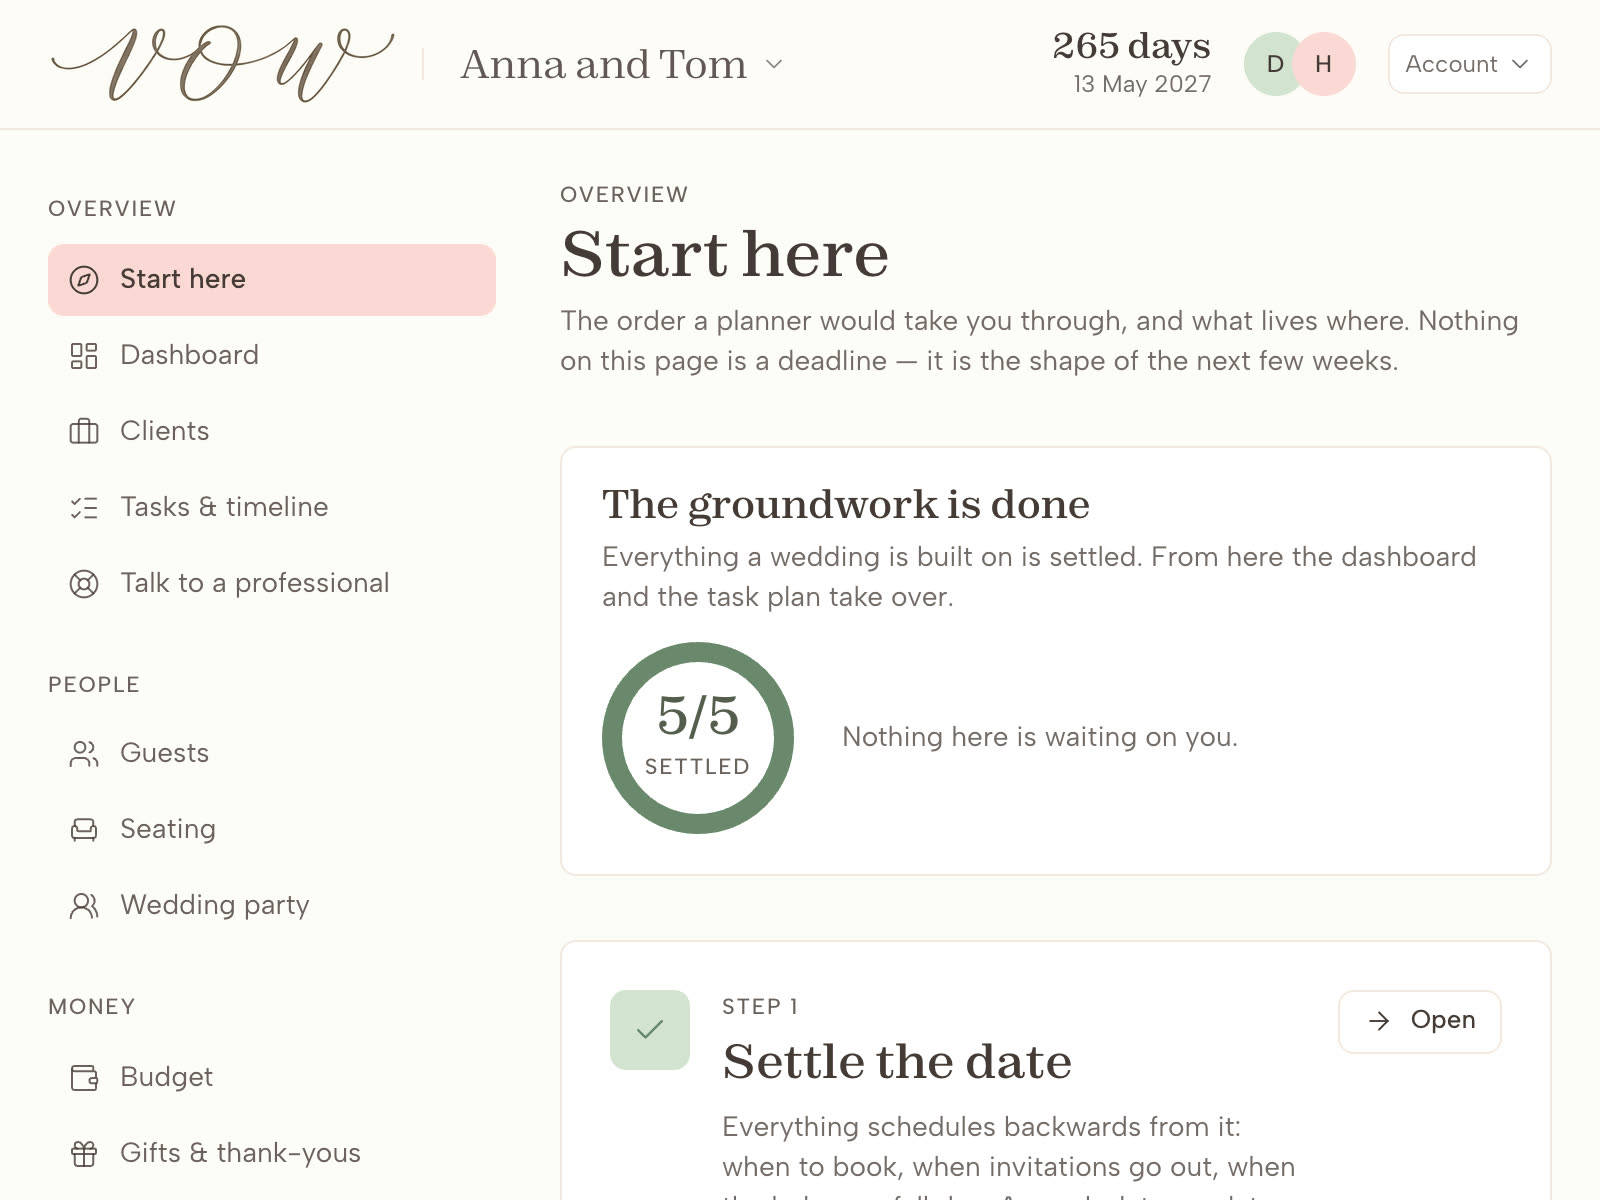Open the Account dropdown menu
This screenshot has width=1600, height=1200.
pos(1470,64)
